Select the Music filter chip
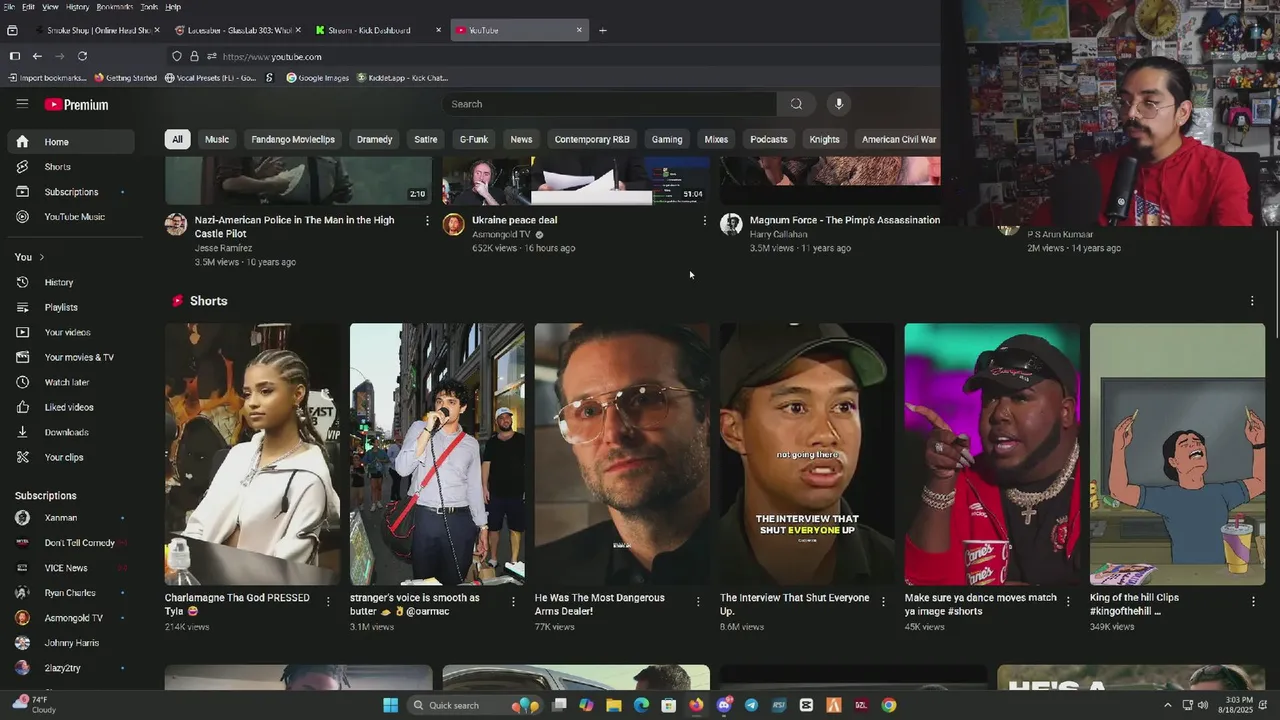 (217, 139)
